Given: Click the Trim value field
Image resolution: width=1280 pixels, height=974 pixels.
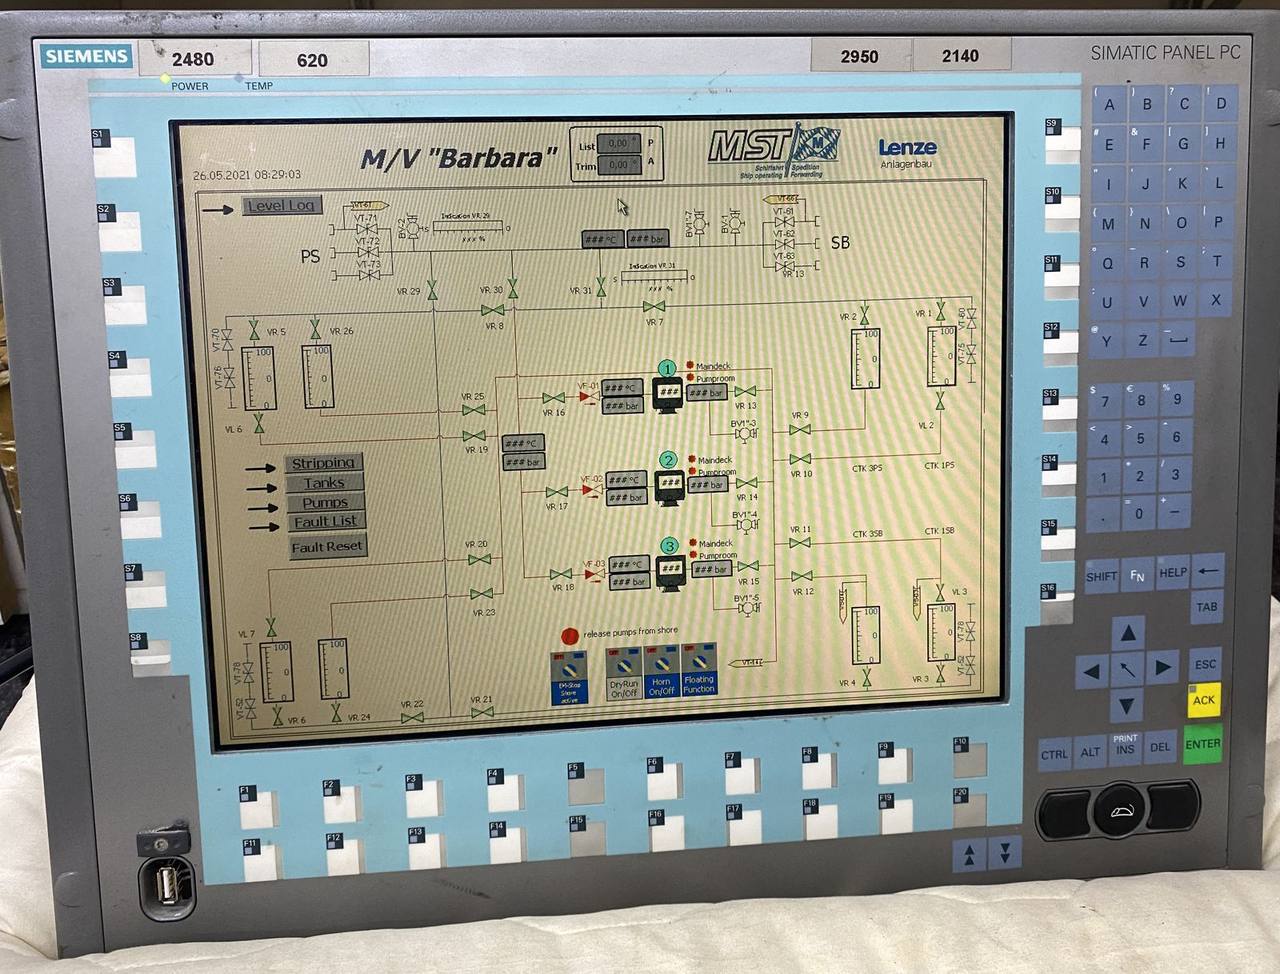Looking at the screenshot, I should 618,165.
